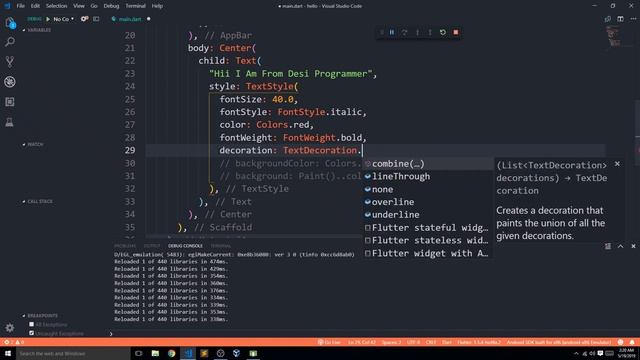Image resolution: width=640 pixels, height=360 pixels.
Task: Toggle the Uncaught Exceptions breakpoint checkbox
Action: [31, 333]
